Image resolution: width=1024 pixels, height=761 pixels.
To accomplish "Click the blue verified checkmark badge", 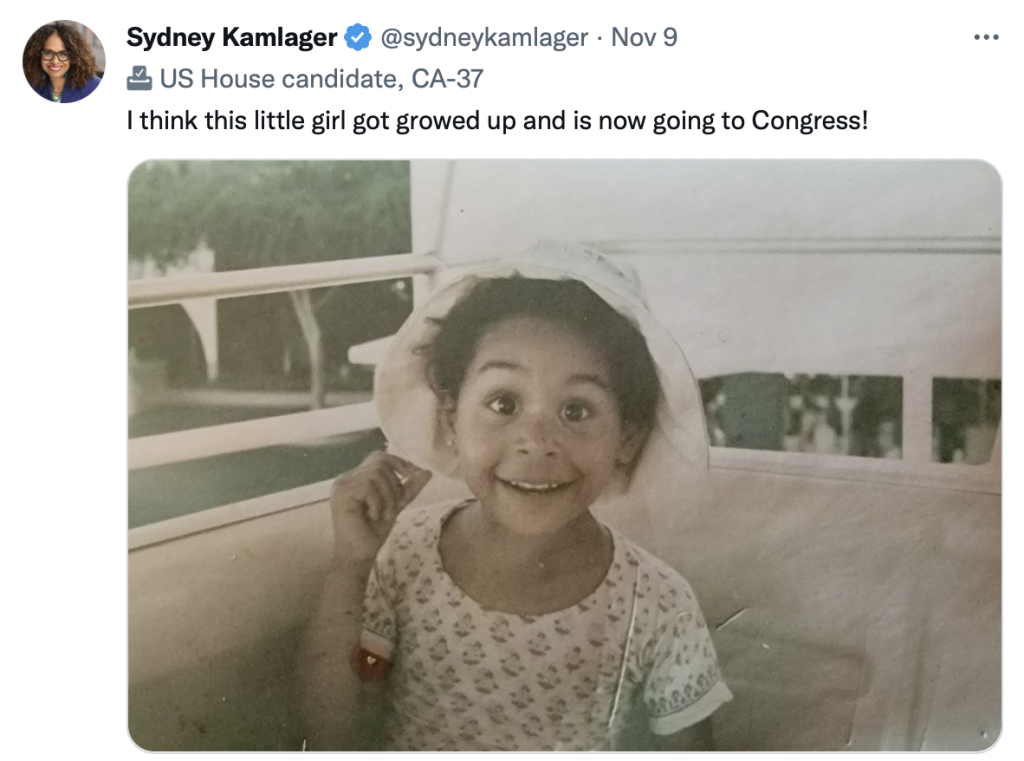I will point(357,38).
